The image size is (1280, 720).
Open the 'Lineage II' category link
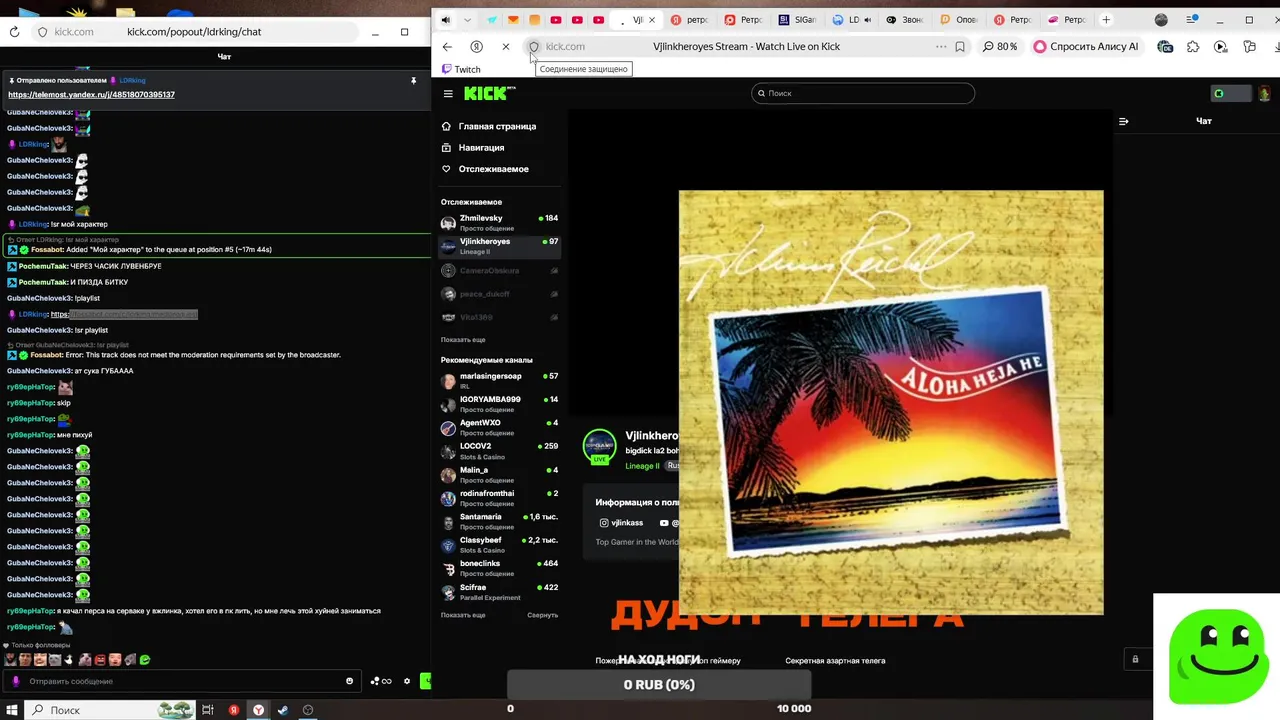tap(642, 466)
